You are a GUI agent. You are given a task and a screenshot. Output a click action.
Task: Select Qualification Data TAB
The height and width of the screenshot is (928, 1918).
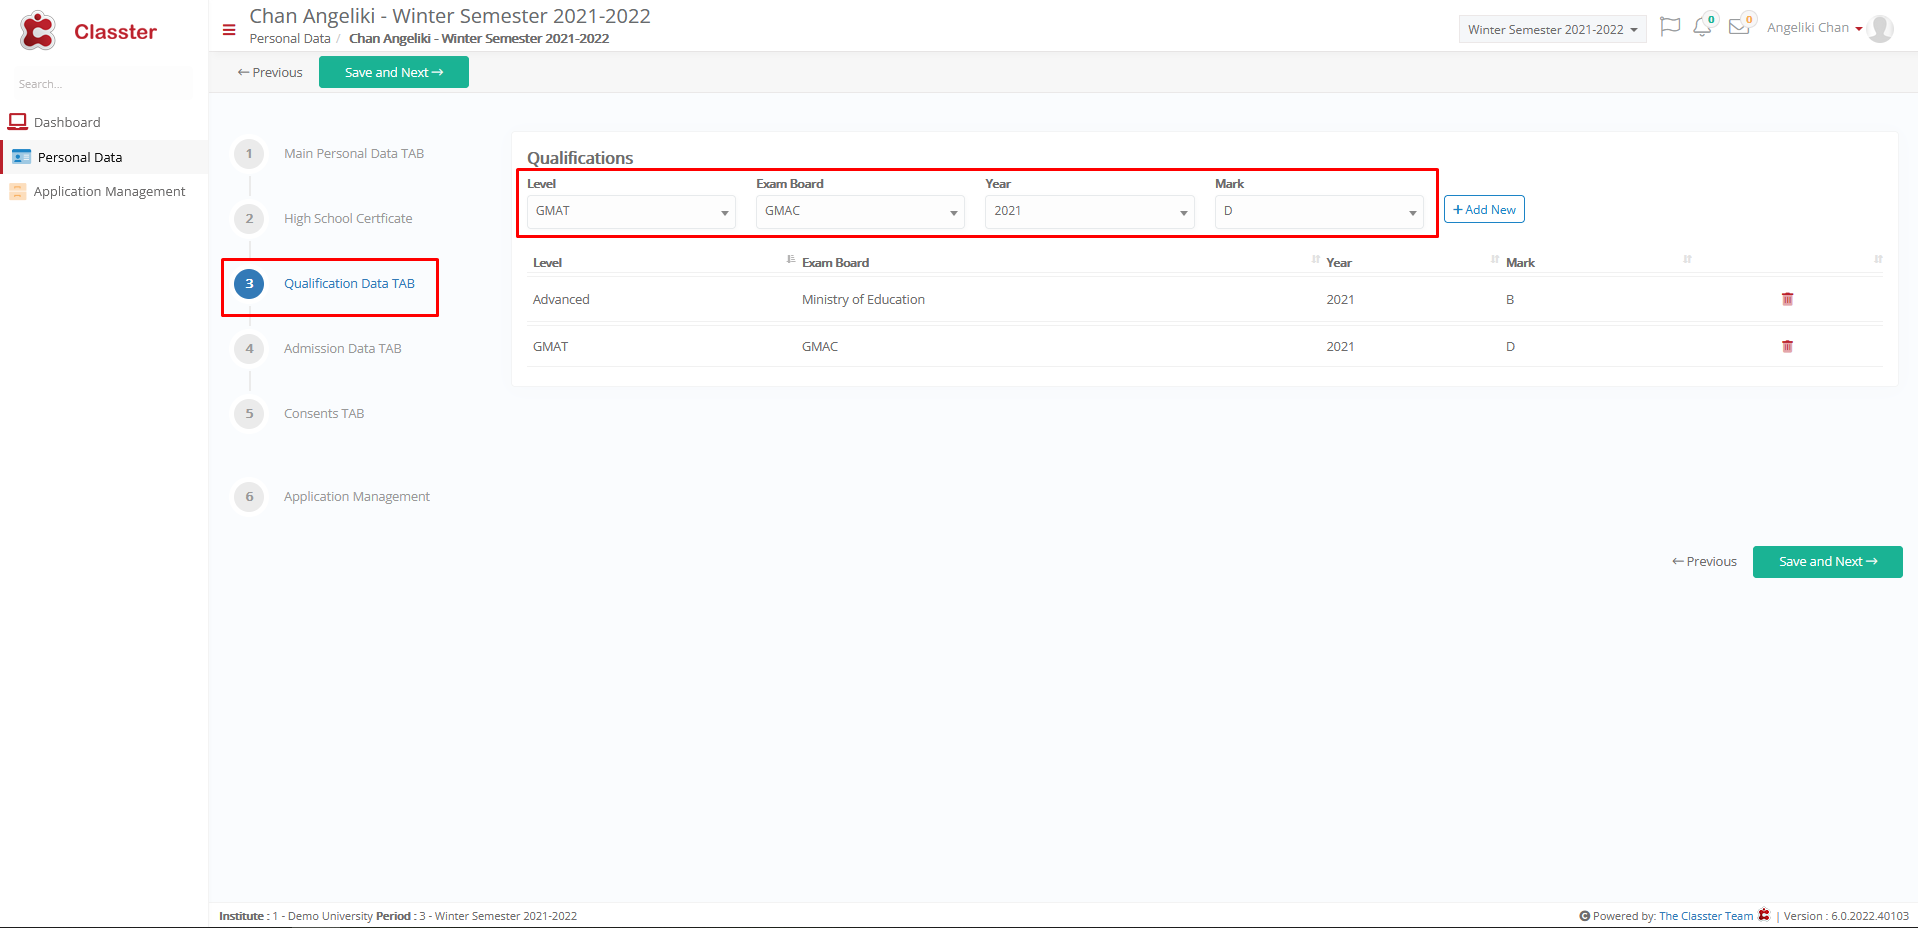[349, 283]
